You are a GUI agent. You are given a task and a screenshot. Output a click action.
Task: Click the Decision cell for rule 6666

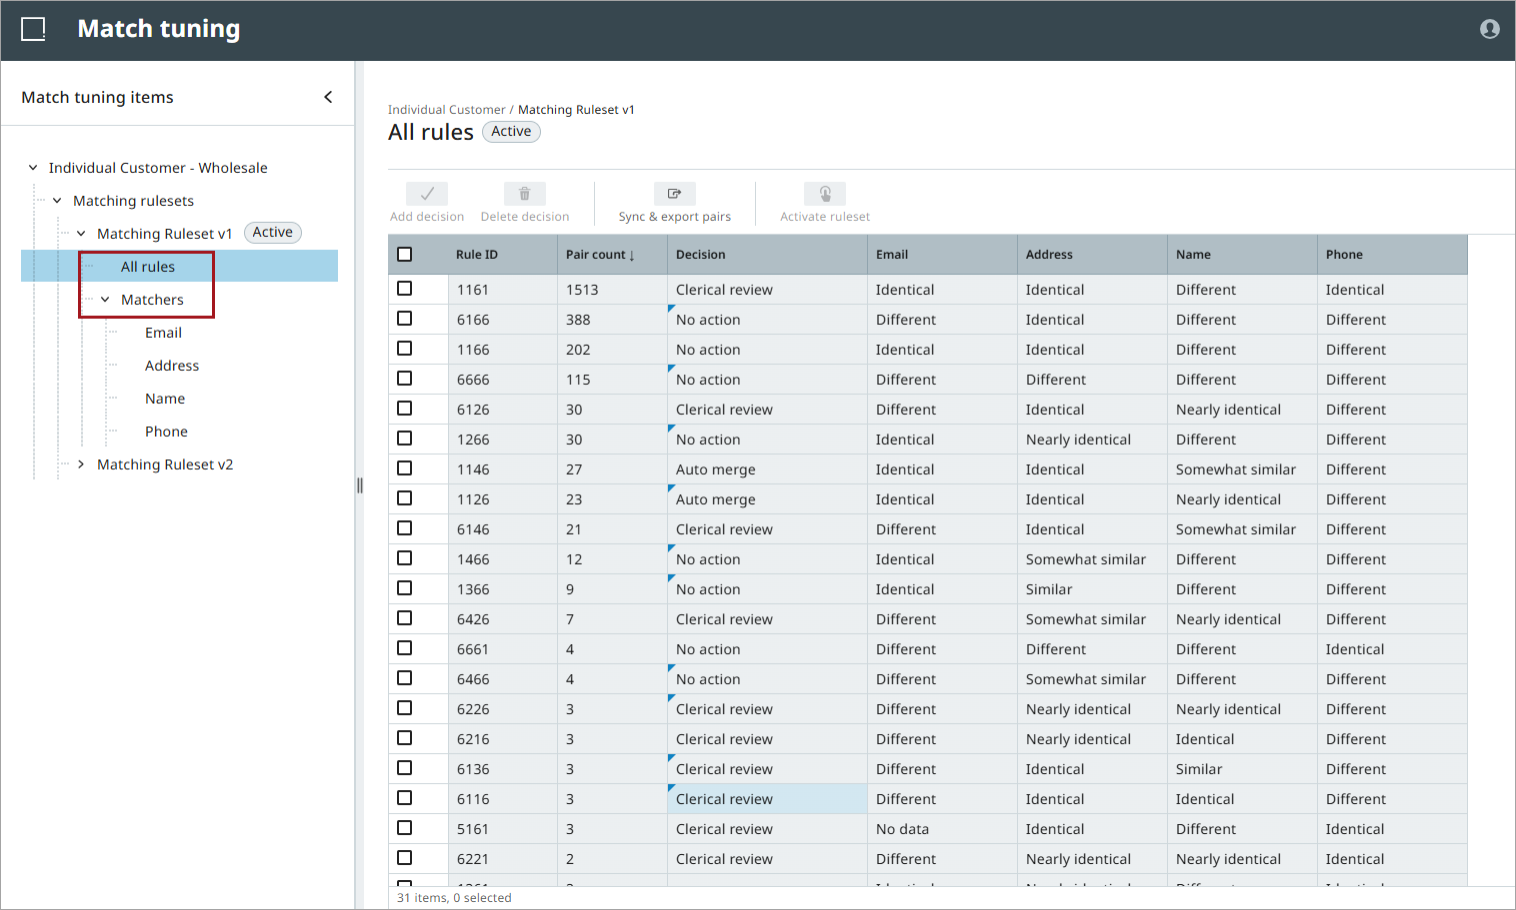click(x=767, y=379)
